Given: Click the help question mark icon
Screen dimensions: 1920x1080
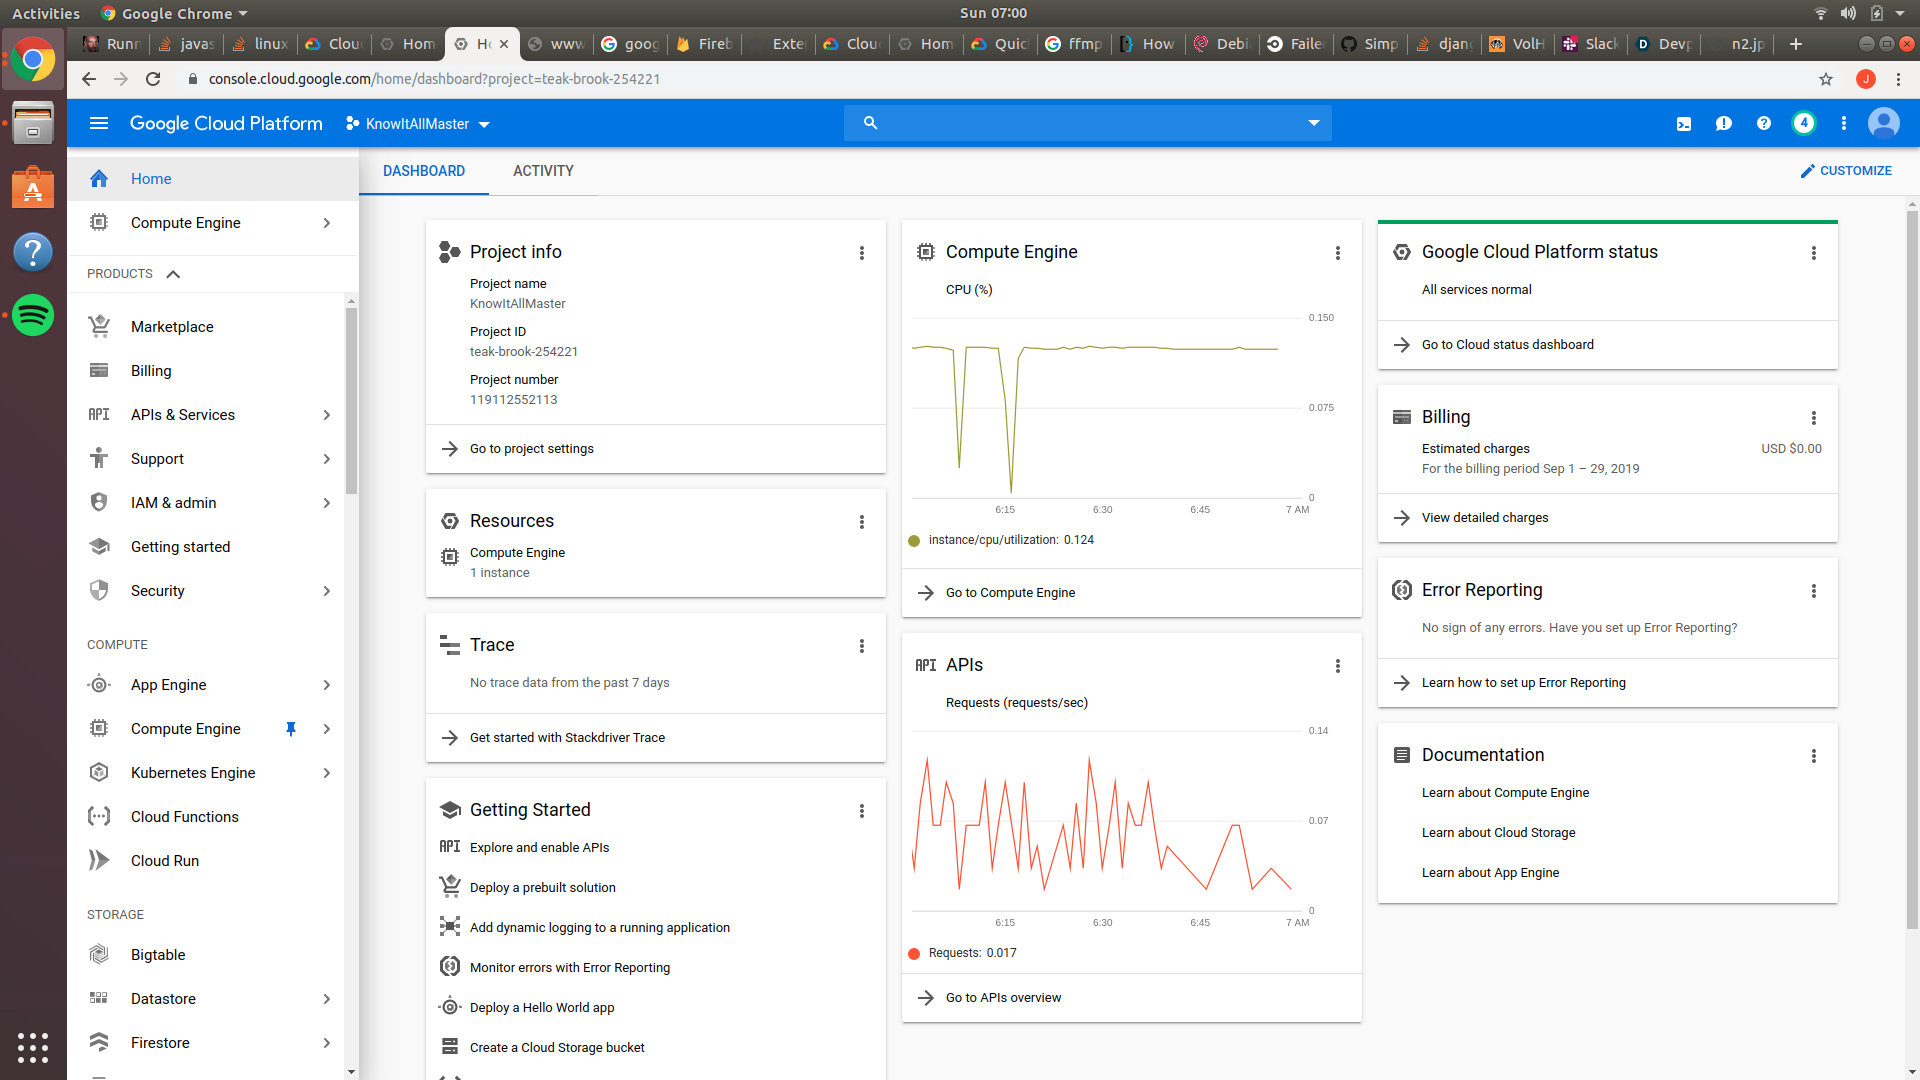Looking at the screenshot, I should pos(1763,123).
